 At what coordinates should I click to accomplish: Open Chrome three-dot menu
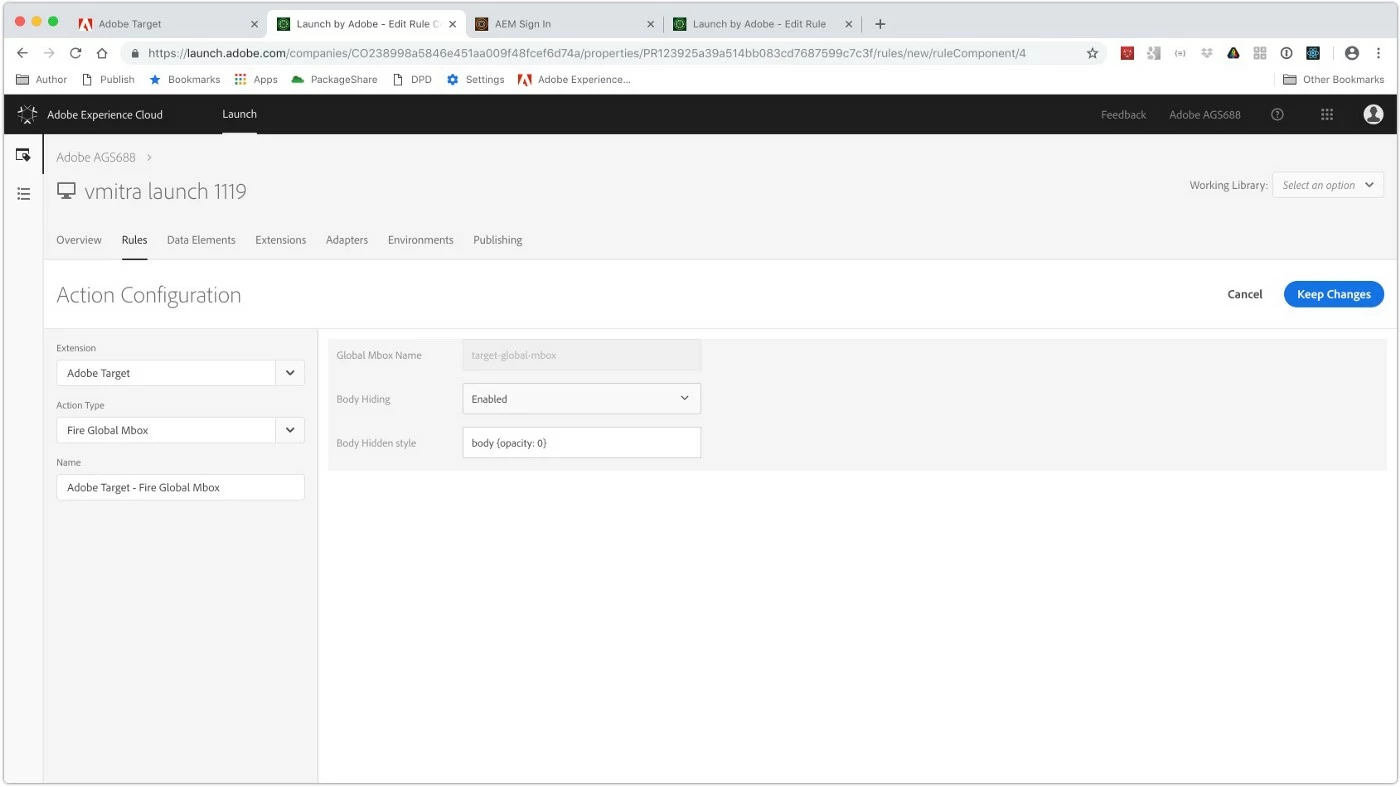(1379, 53)
